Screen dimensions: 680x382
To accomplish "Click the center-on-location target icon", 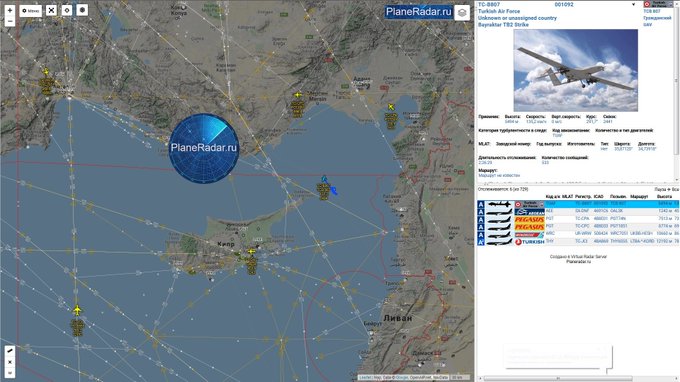I will click(x=67, y=10).
